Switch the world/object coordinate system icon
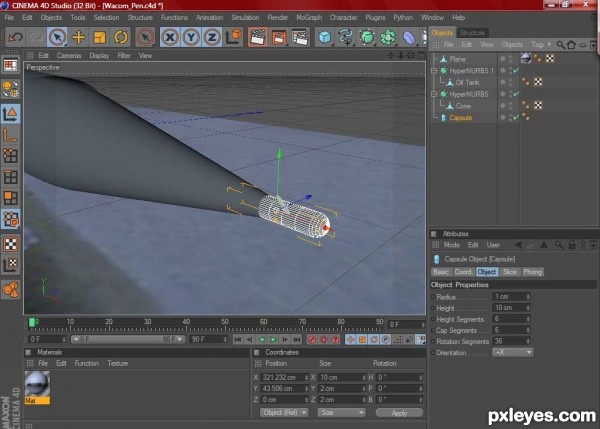This screenshot has width=600, height=429. 234,37
